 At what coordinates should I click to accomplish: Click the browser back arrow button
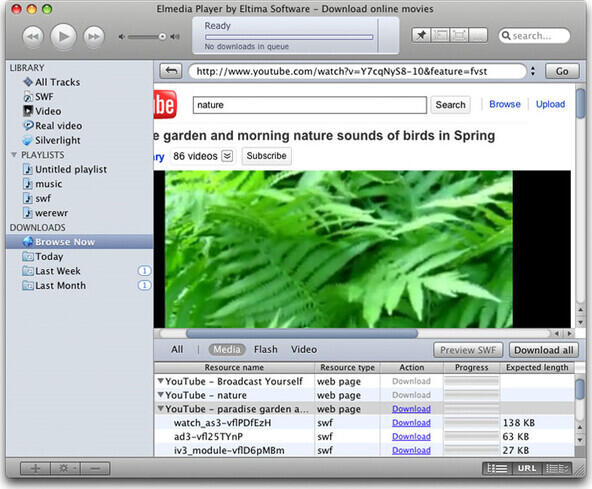171,71
